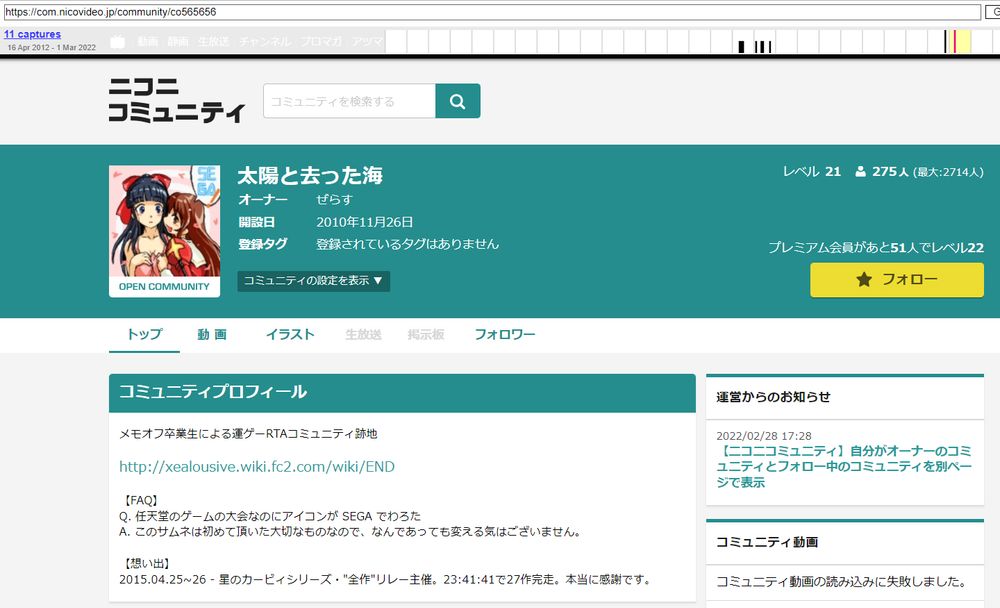Click the 太陽と去った海 community title
This screenshot has height=608, width=1000.
coord(310,175)
